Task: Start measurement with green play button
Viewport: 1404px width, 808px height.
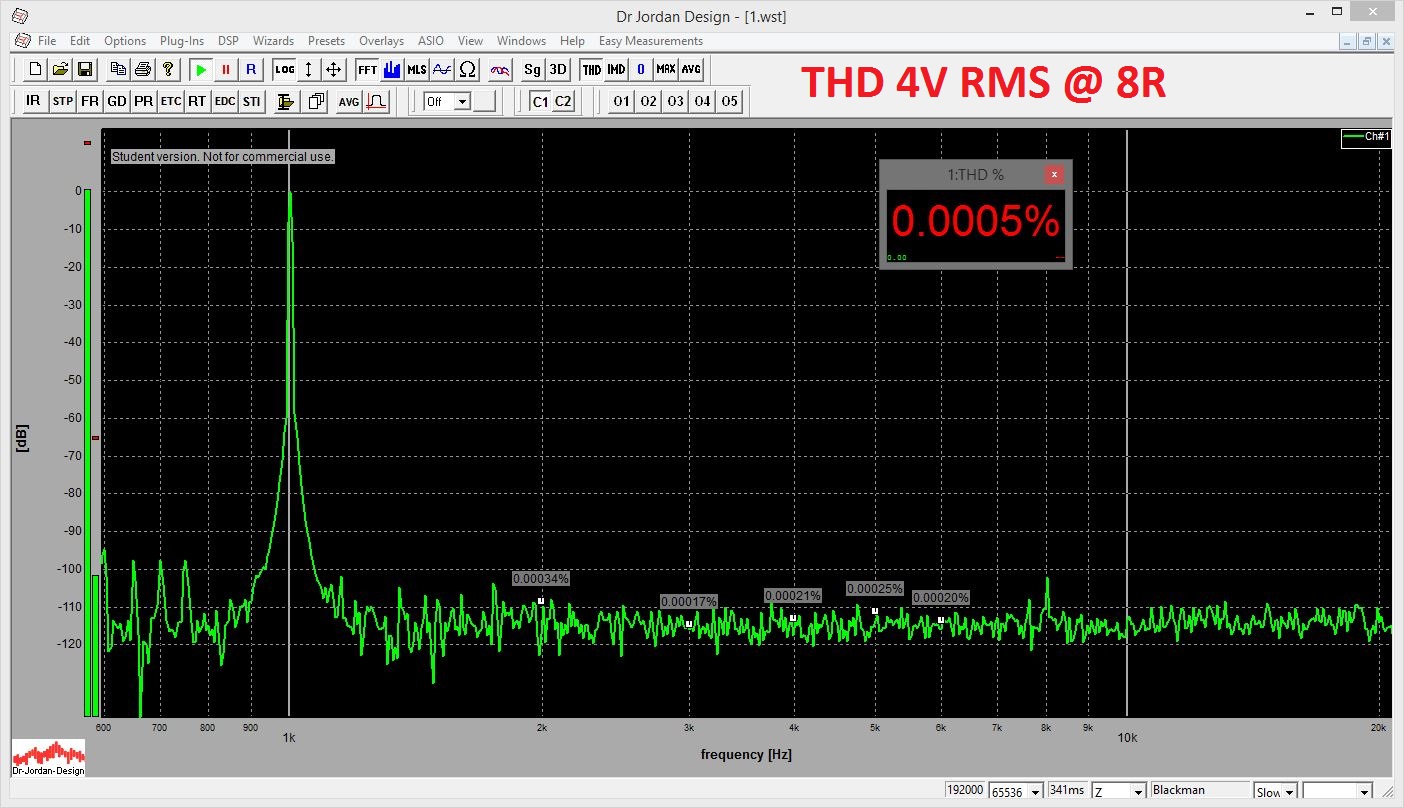Action: coord(201,69)
